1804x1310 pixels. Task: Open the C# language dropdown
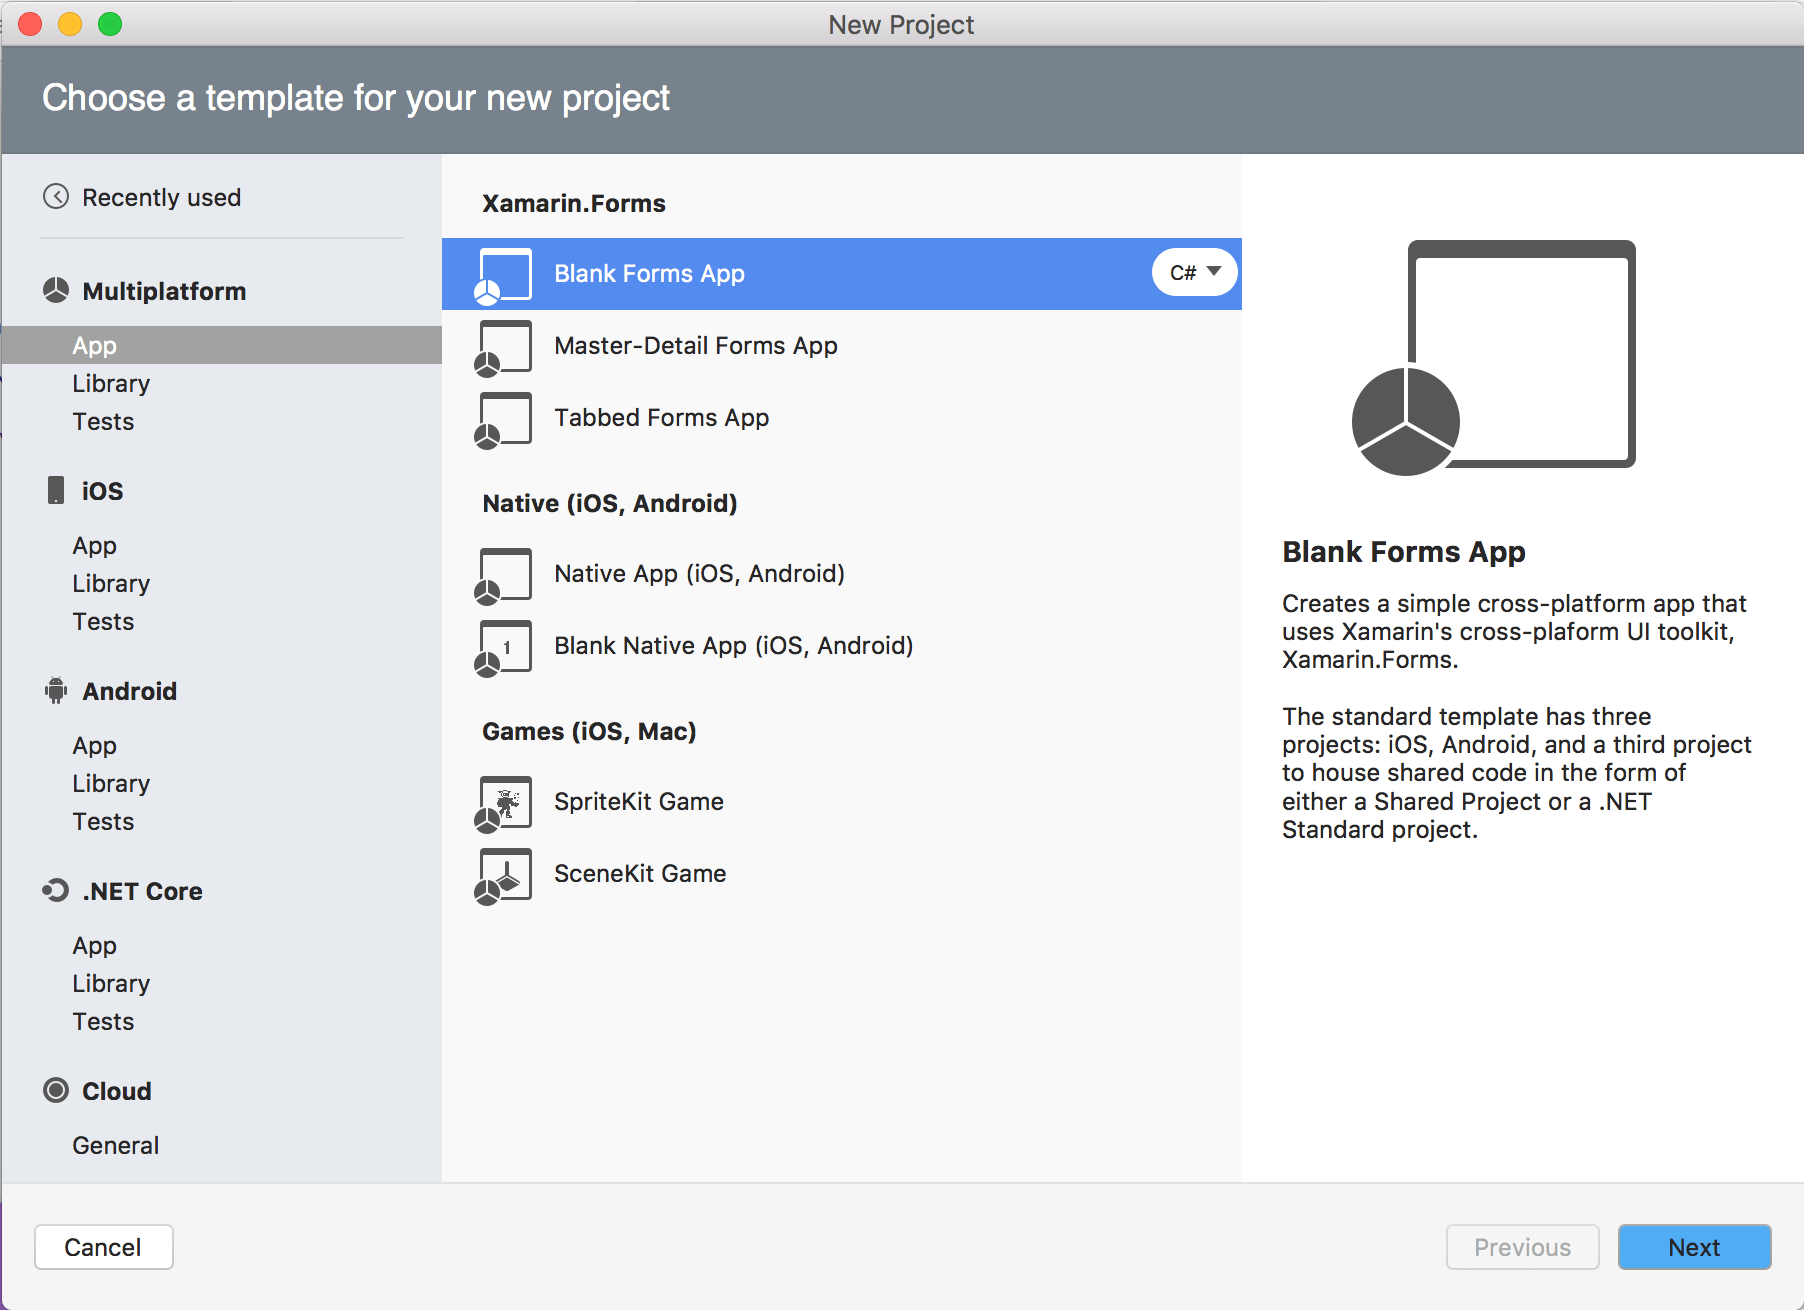coord(1193,272)
